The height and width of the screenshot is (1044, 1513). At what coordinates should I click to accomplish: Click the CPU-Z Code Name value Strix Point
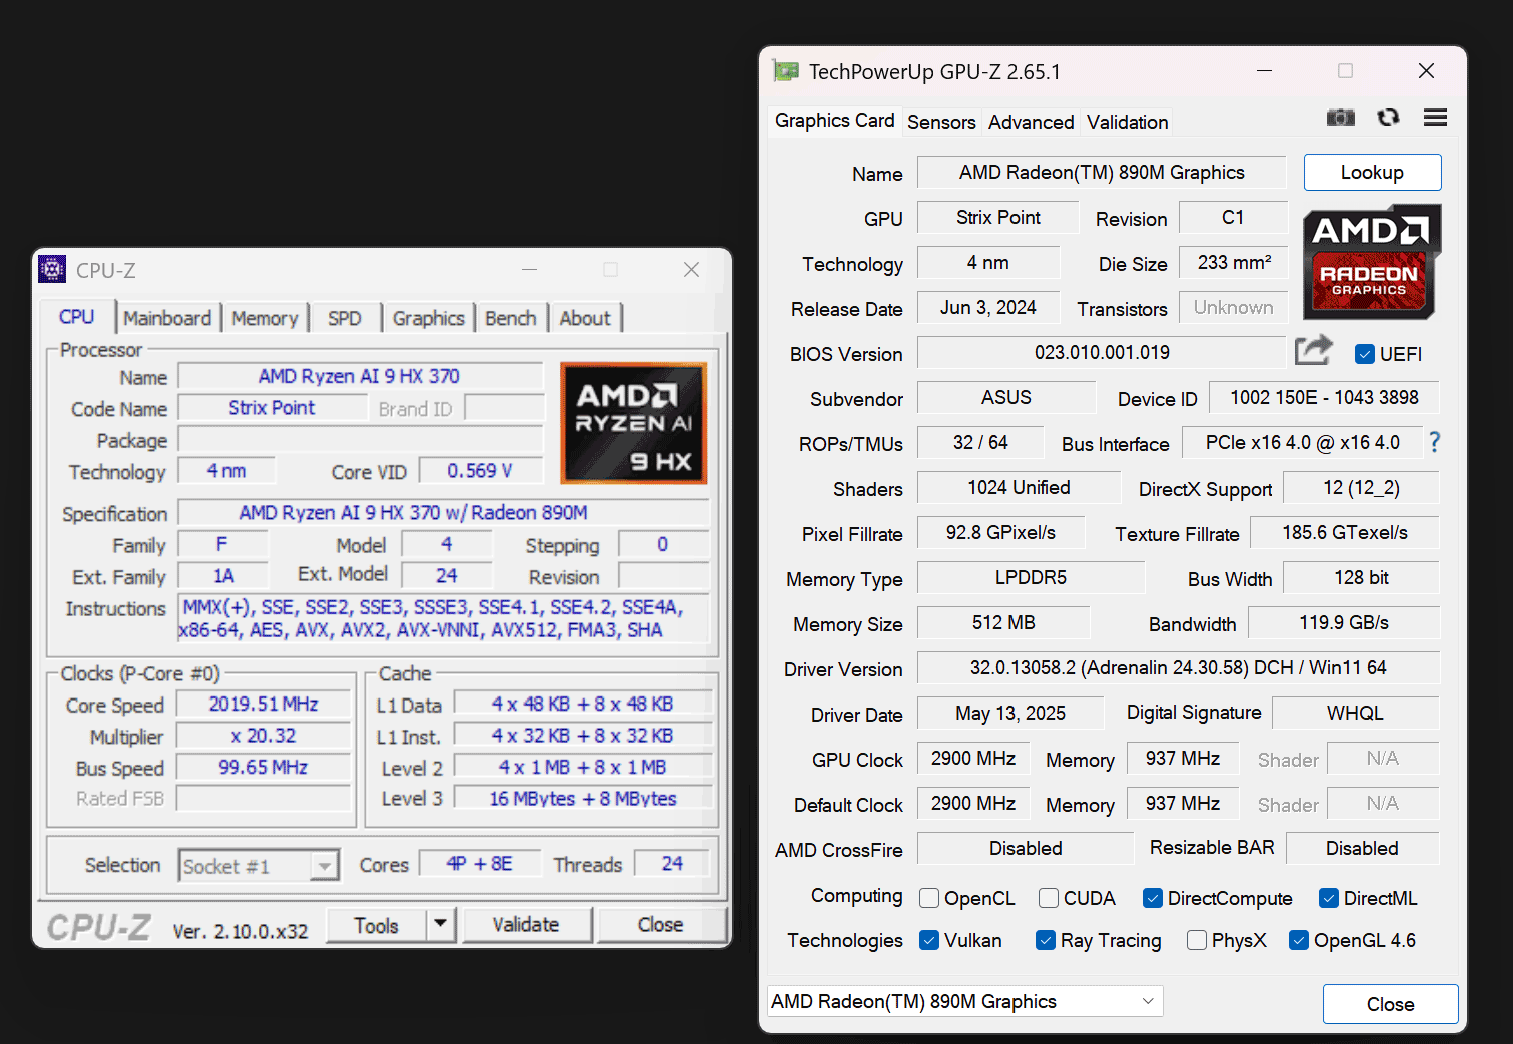pyautogui.click(x=272, y=408)
